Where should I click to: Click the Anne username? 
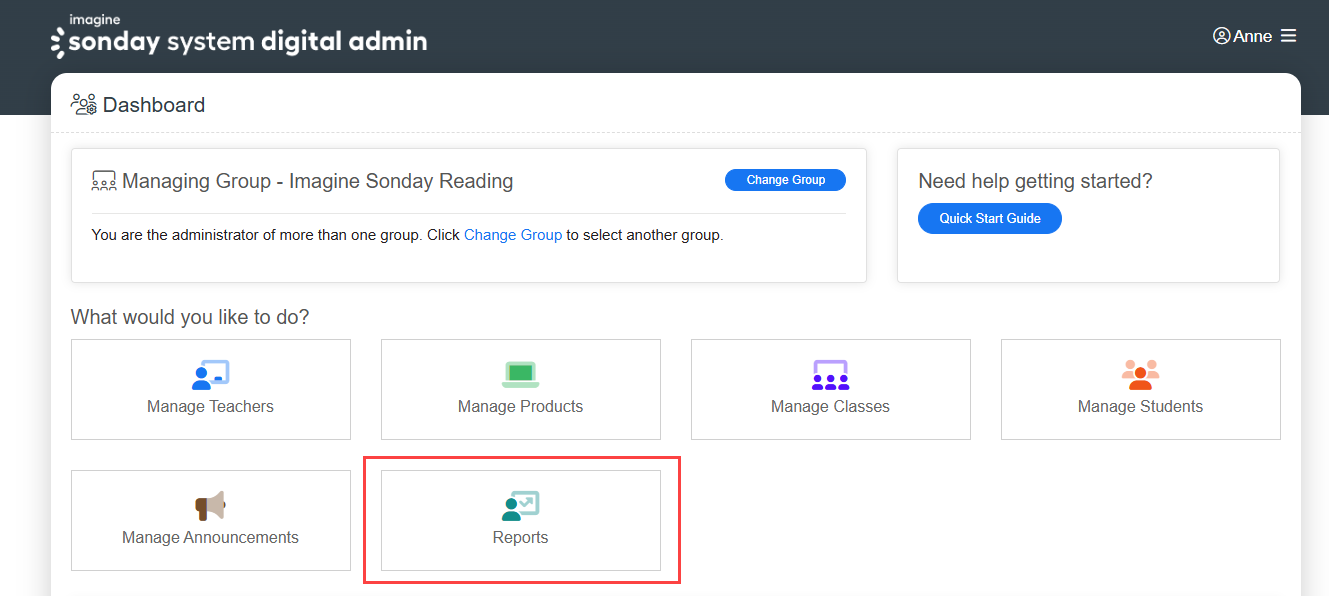(1253, 36)
